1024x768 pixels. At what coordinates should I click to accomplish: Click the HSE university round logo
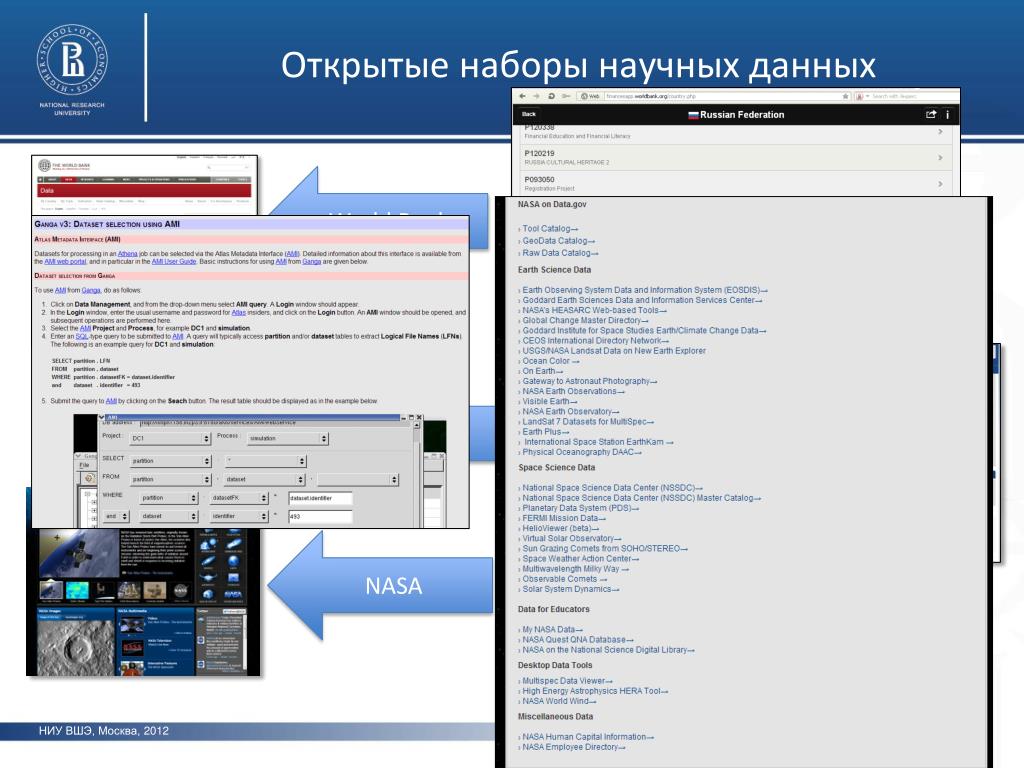click(x=72, y=60)
